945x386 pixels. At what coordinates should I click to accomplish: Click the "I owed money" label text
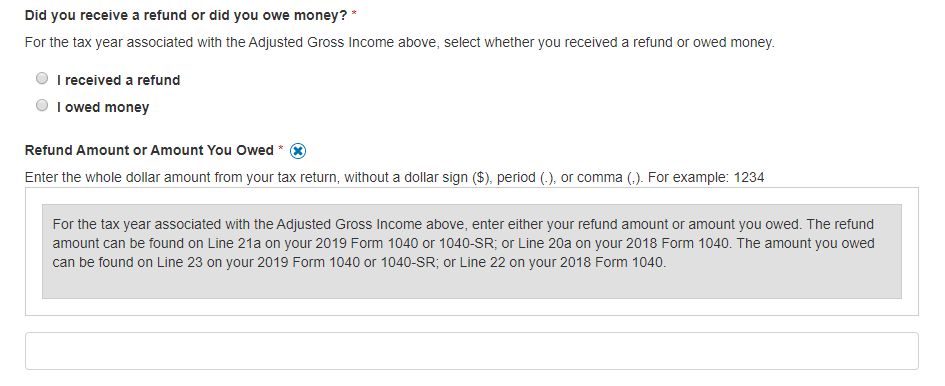click(x=103, y=107)
